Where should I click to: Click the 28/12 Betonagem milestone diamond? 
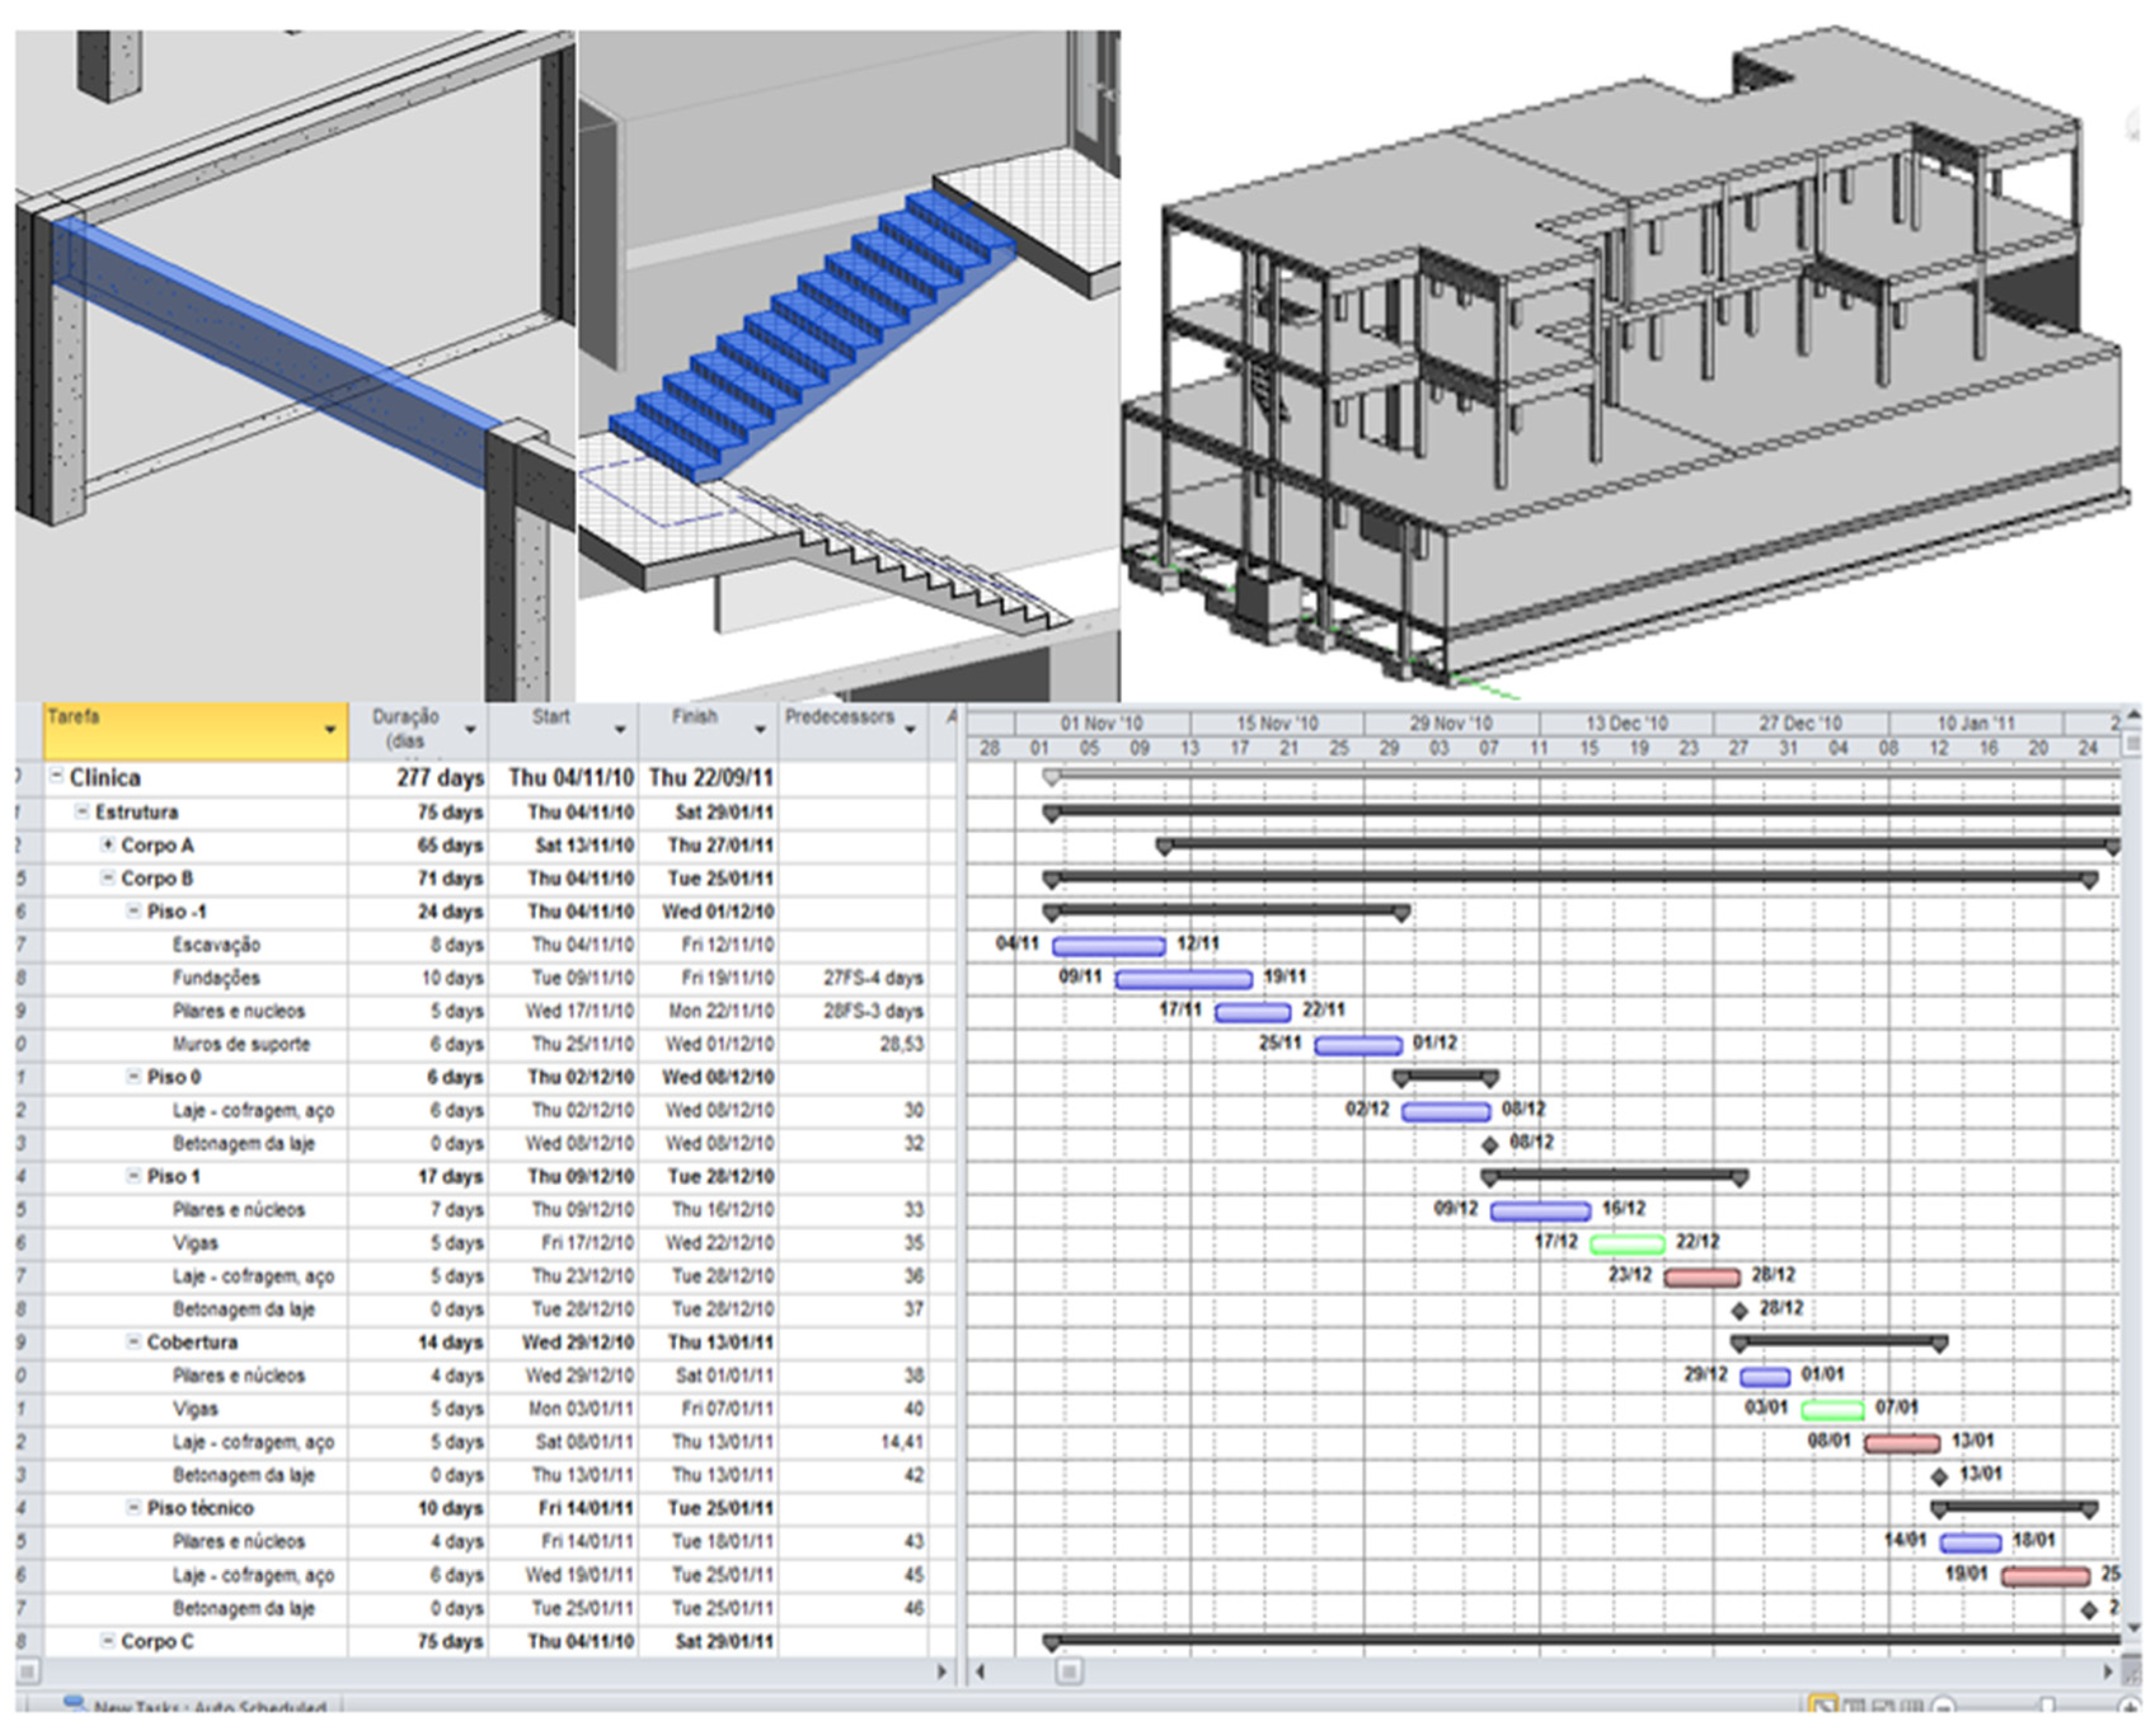1740,1310
